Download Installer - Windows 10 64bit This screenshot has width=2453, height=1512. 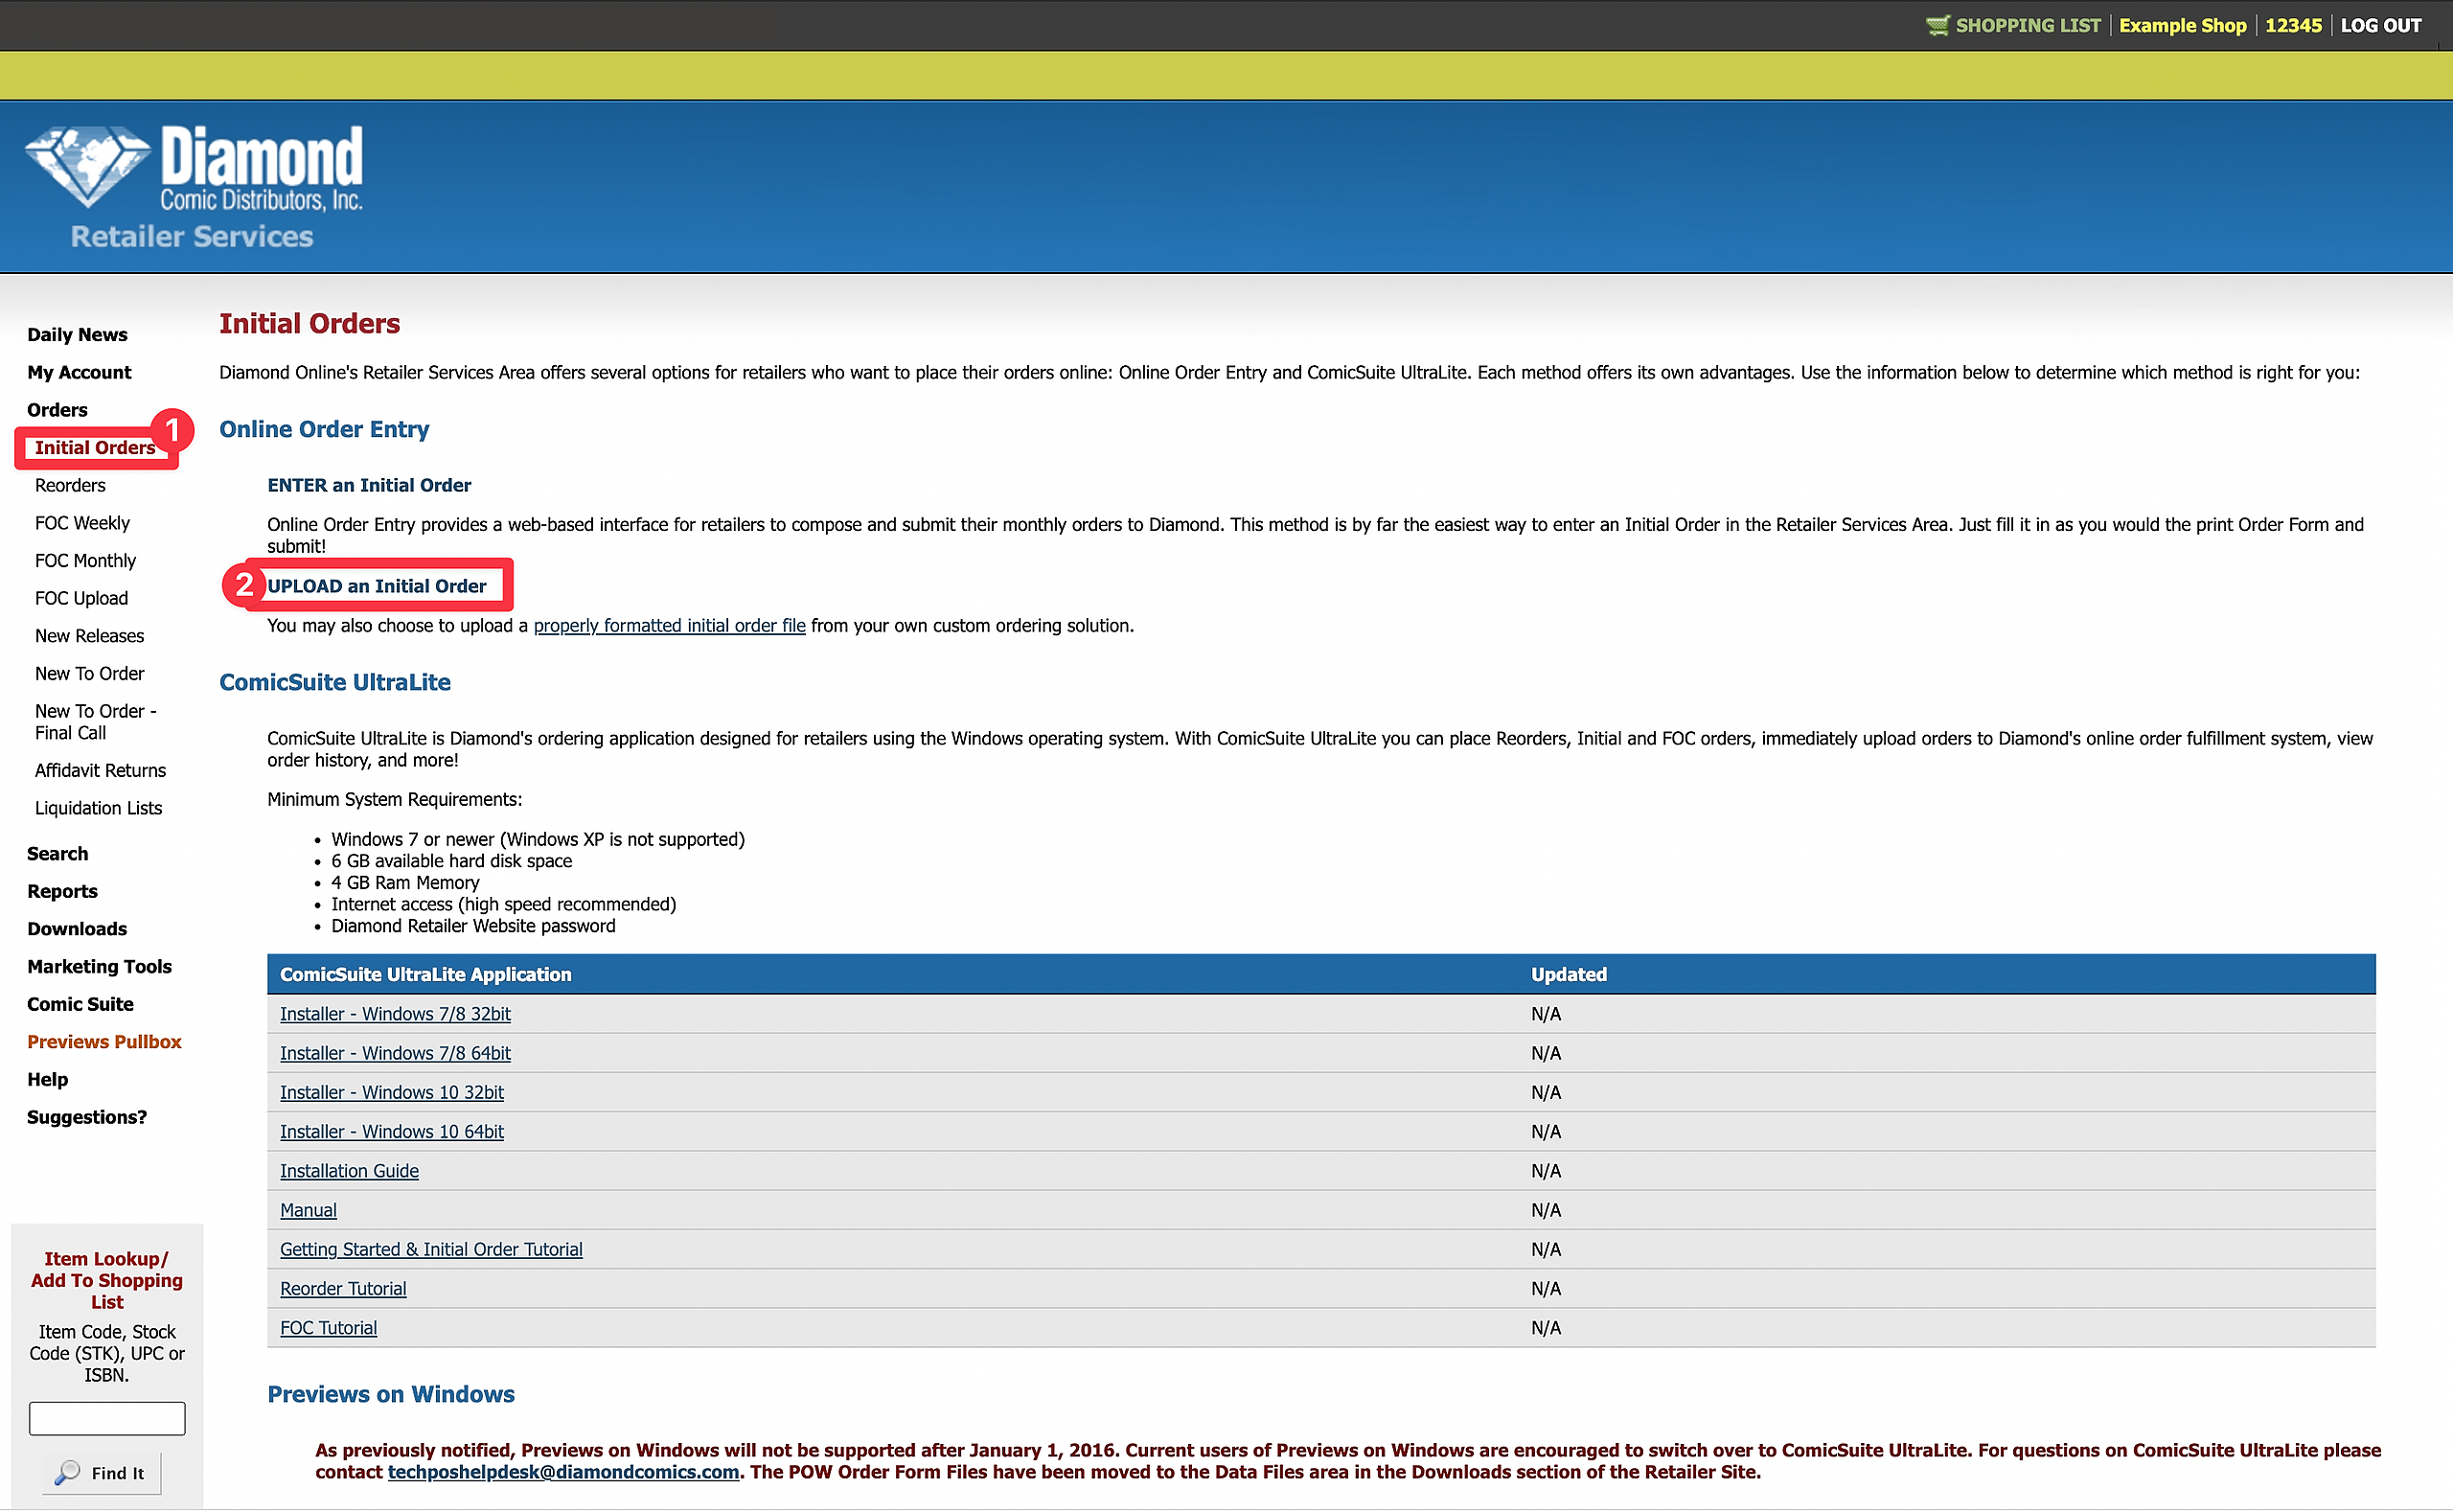[392, 1131]
